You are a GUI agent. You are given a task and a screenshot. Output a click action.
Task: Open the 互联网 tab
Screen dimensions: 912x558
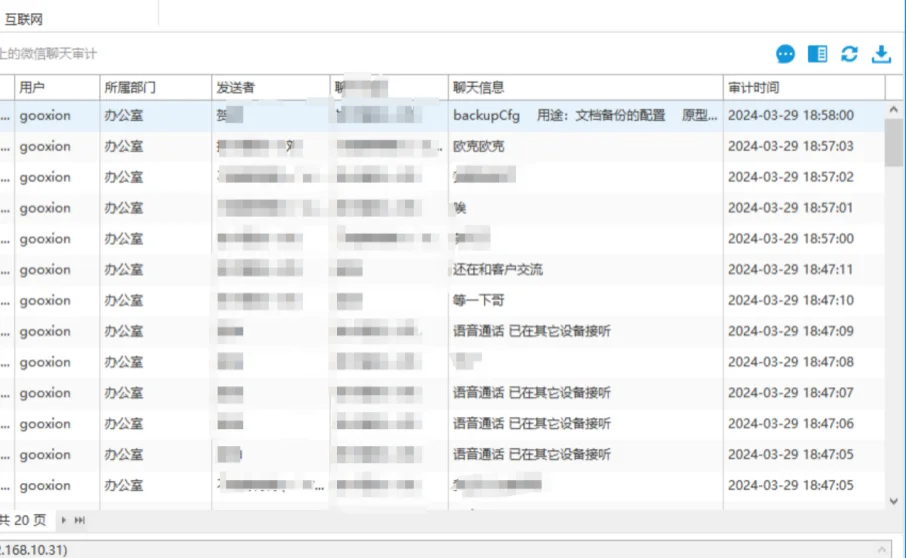[x=24, y=19]
